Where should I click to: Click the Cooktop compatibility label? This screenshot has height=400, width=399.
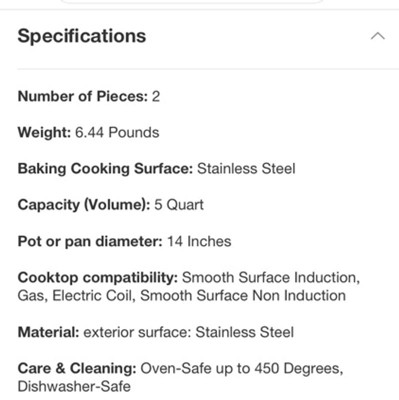pos(98,278)
